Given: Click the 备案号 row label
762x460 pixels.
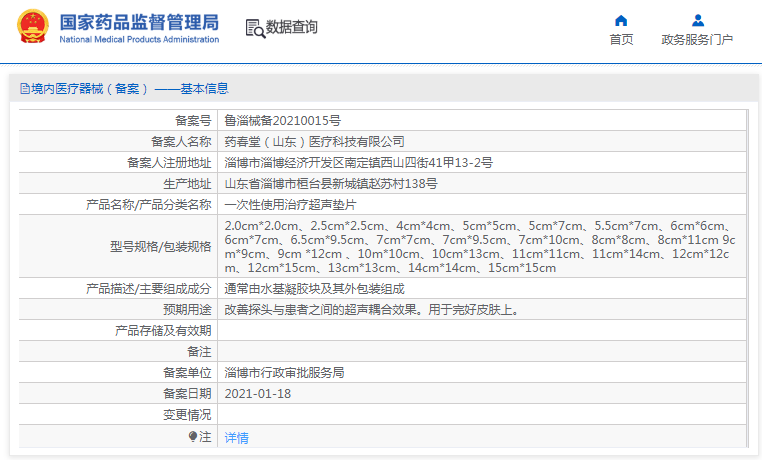Looking at the screenshot, I should 193,120.
